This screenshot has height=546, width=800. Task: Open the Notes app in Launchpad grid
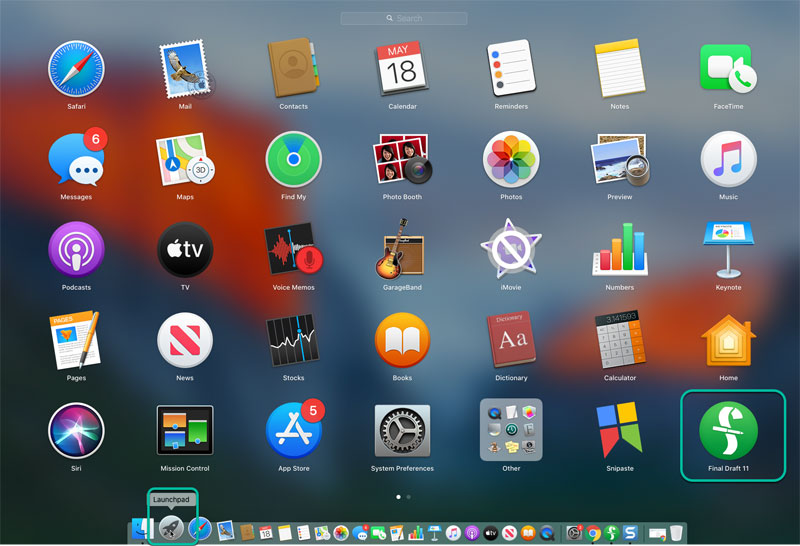pyautogui.click(x=620, y=68)
